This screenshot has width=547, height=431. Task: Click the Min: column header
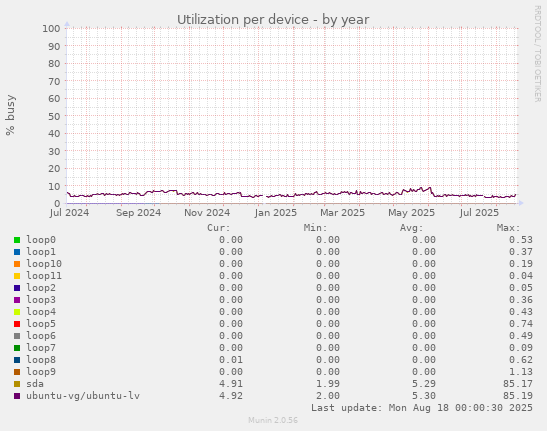[x=315, y=228]
